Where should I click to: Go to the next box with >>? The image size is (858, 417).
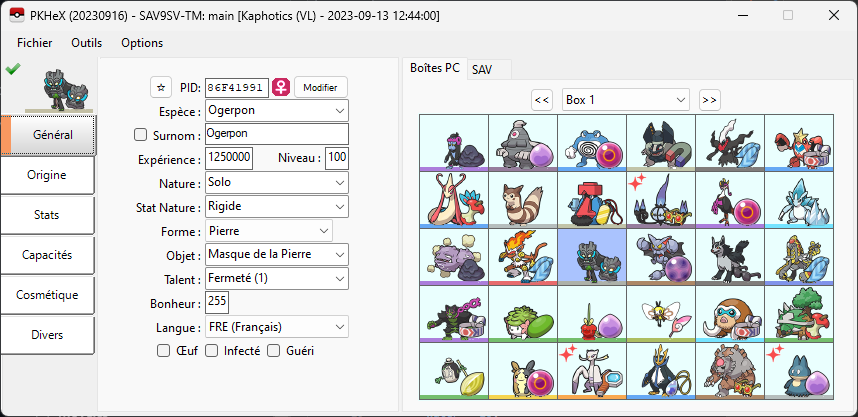(710, 100)
